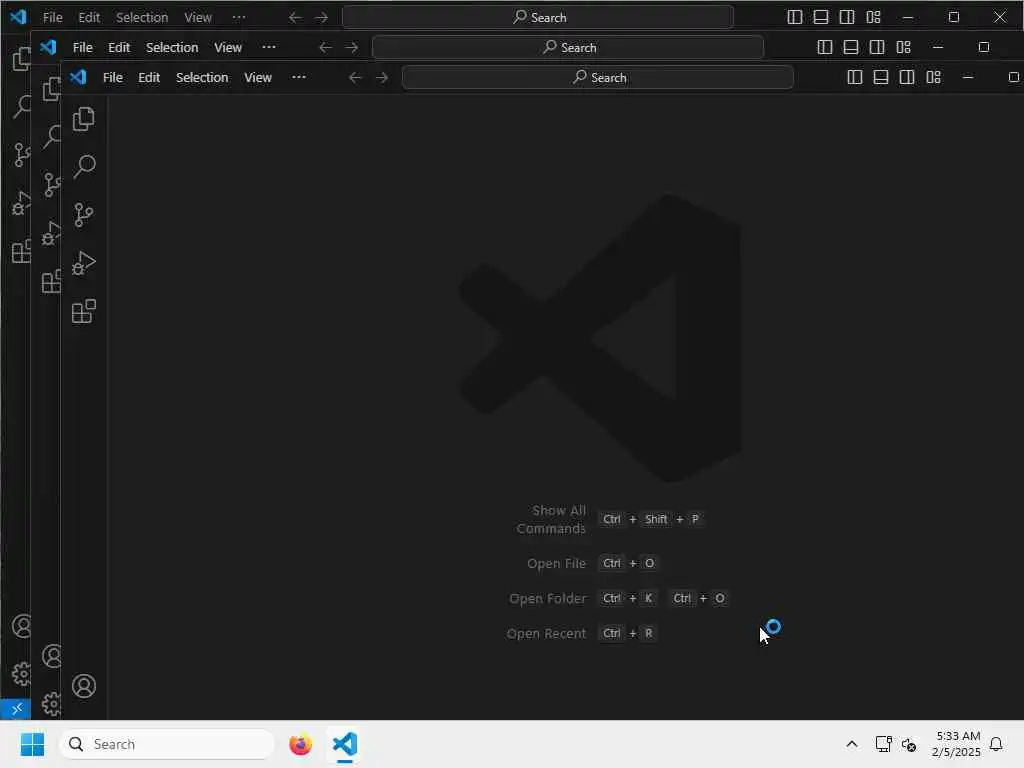Open Selection menu in front window
This screenshot has width=1024, height=768.
click(x=202, y=77)
